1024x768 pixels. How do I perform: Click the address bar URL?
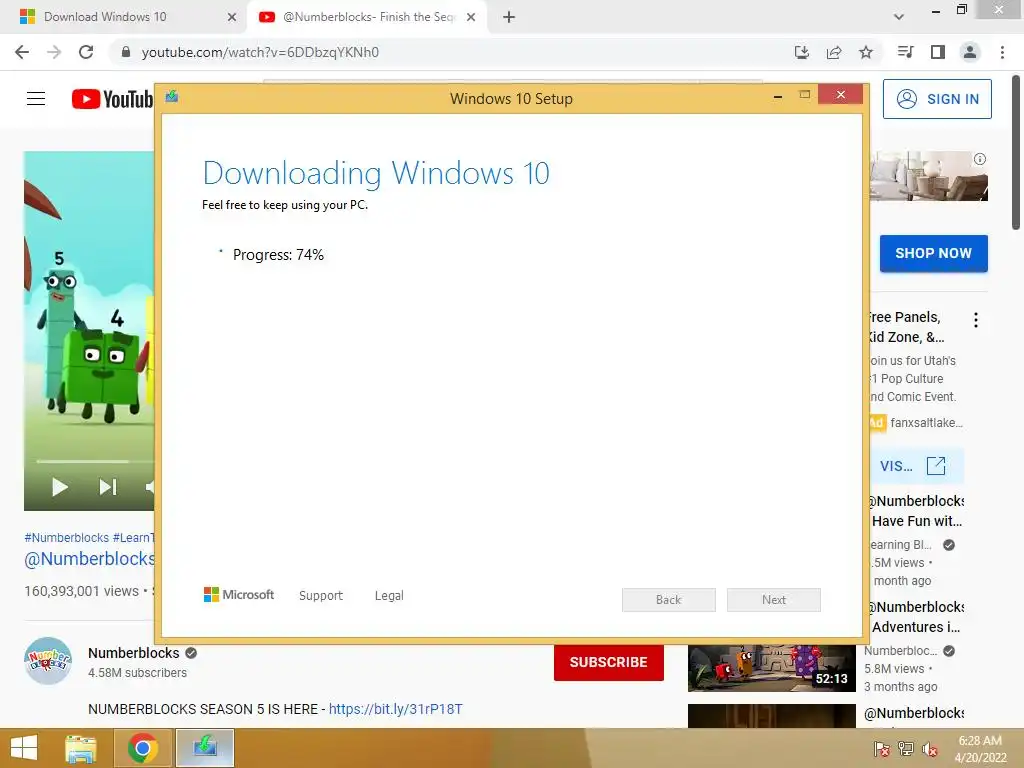point(260,52)
